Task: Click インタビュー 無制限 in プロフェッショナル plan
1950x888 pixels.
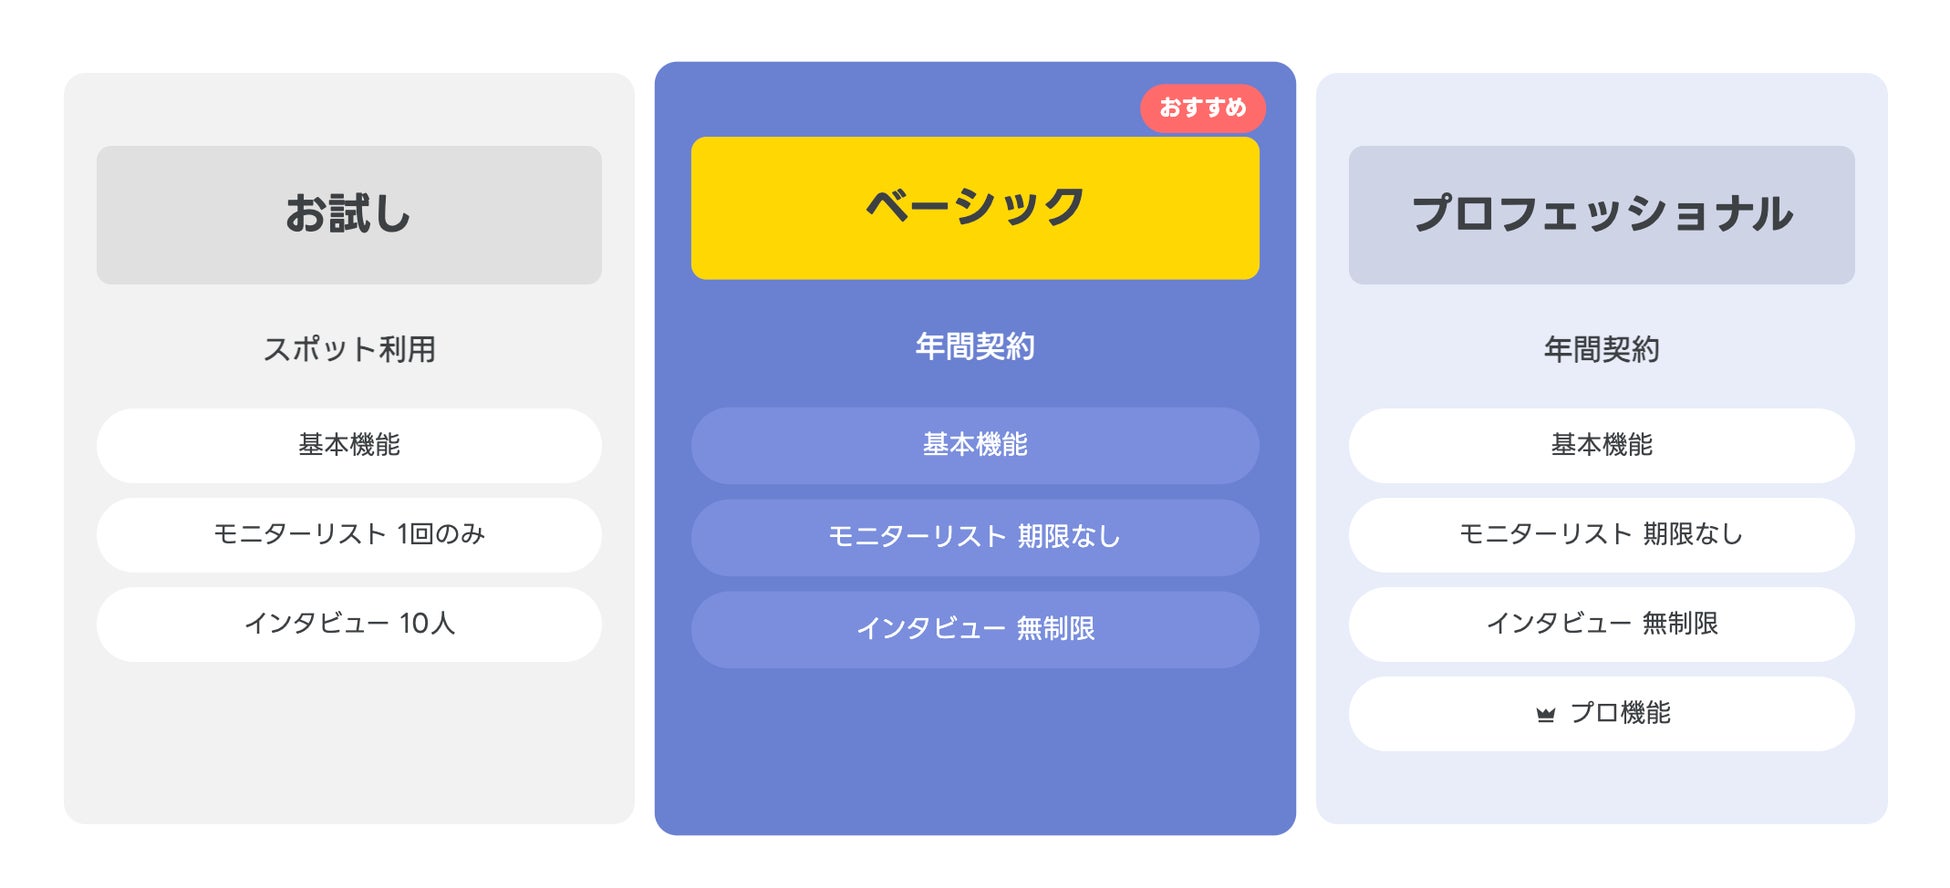Action: 1601,624
